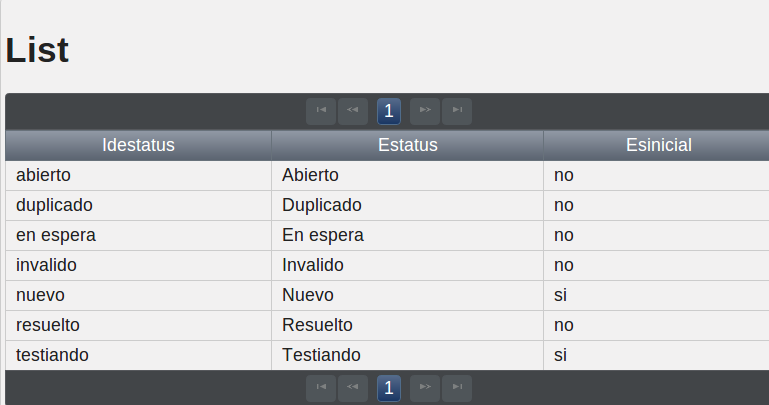Screen dimensions: 769x405
Task: Sort by the Estatus column header
Action: (x=408, y=145)
